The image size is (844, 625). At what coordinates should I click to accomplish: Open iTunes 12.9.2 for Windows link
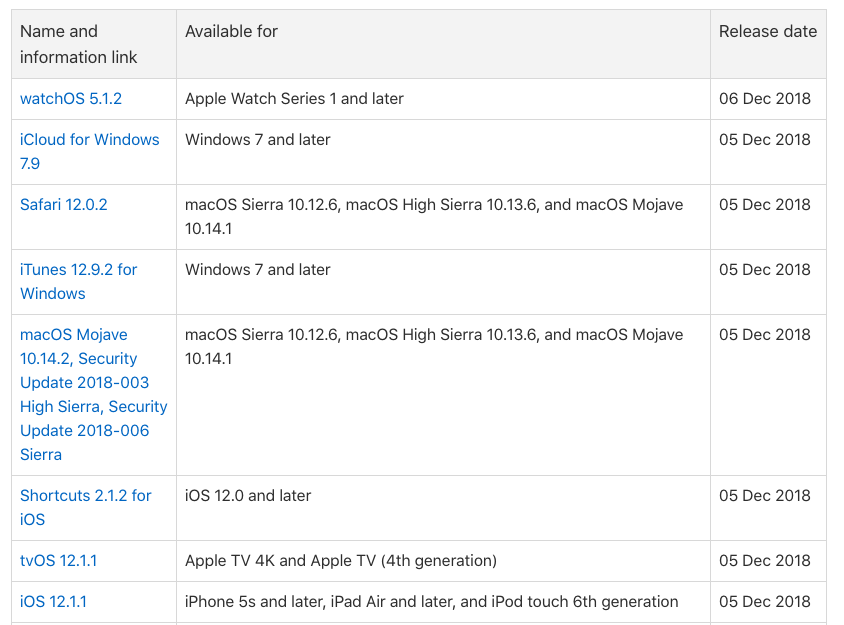79,282
